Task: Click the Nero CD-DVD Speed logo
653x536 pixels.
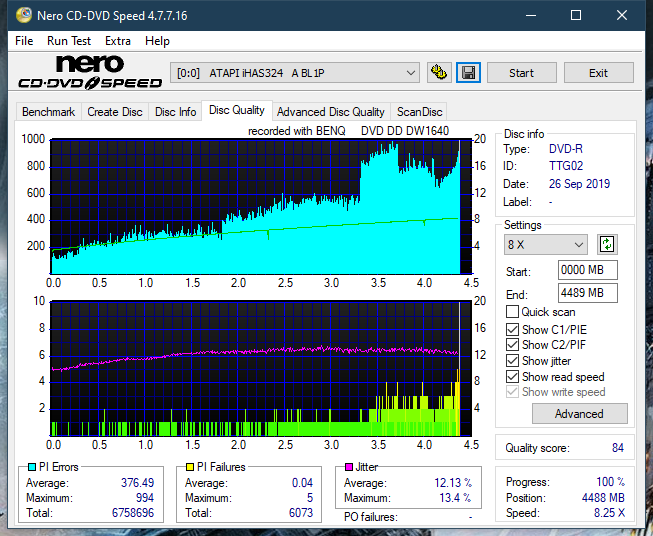Action: pyautogui.click(x=90, y=72)
